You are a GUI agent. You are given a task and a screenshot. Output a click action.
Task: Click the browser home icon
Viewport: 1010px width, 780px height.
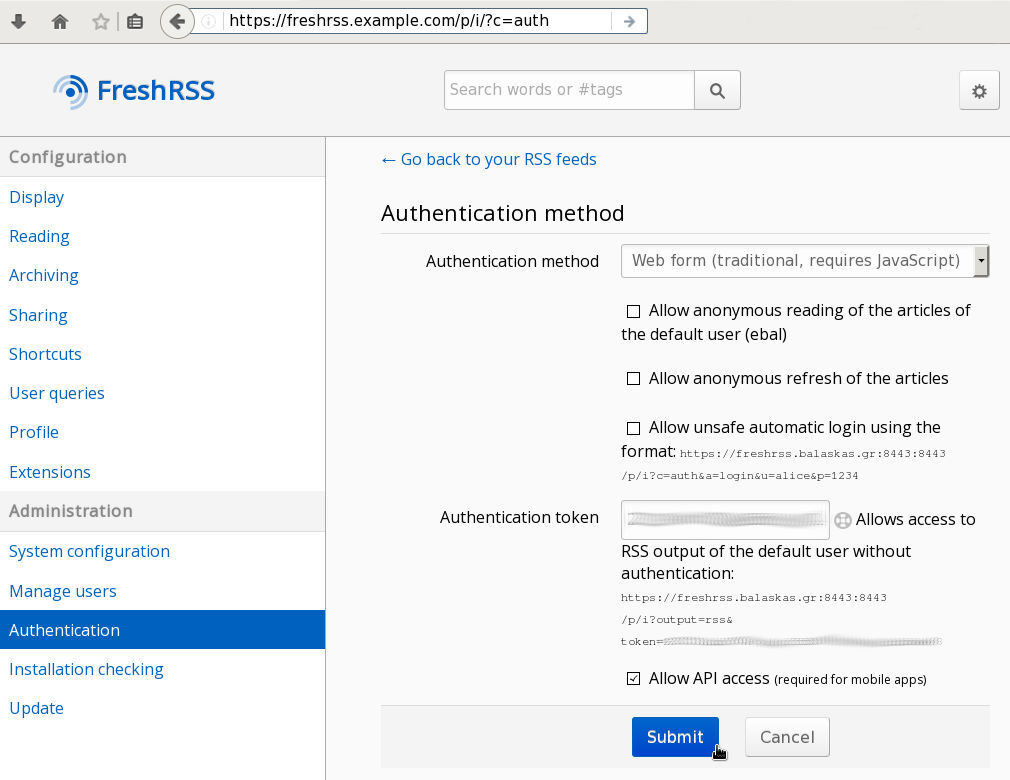pos(60,21)
